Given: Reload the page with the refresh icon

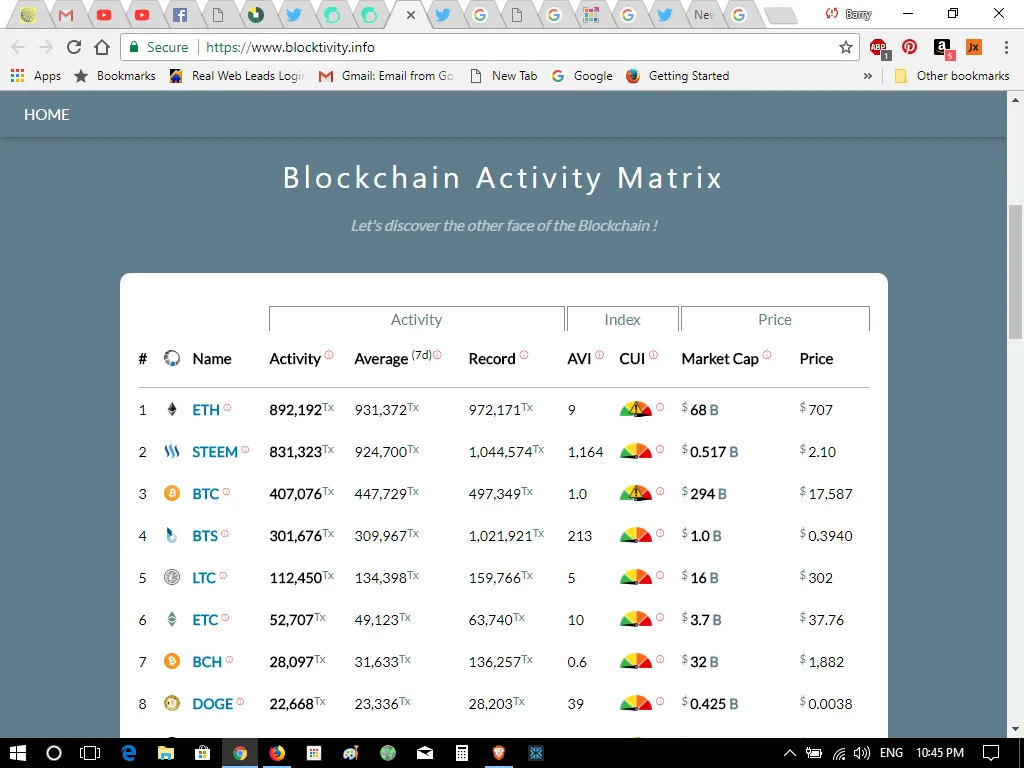Looking at the screenshot, I should pyautogui.click(x=74, y=47).
